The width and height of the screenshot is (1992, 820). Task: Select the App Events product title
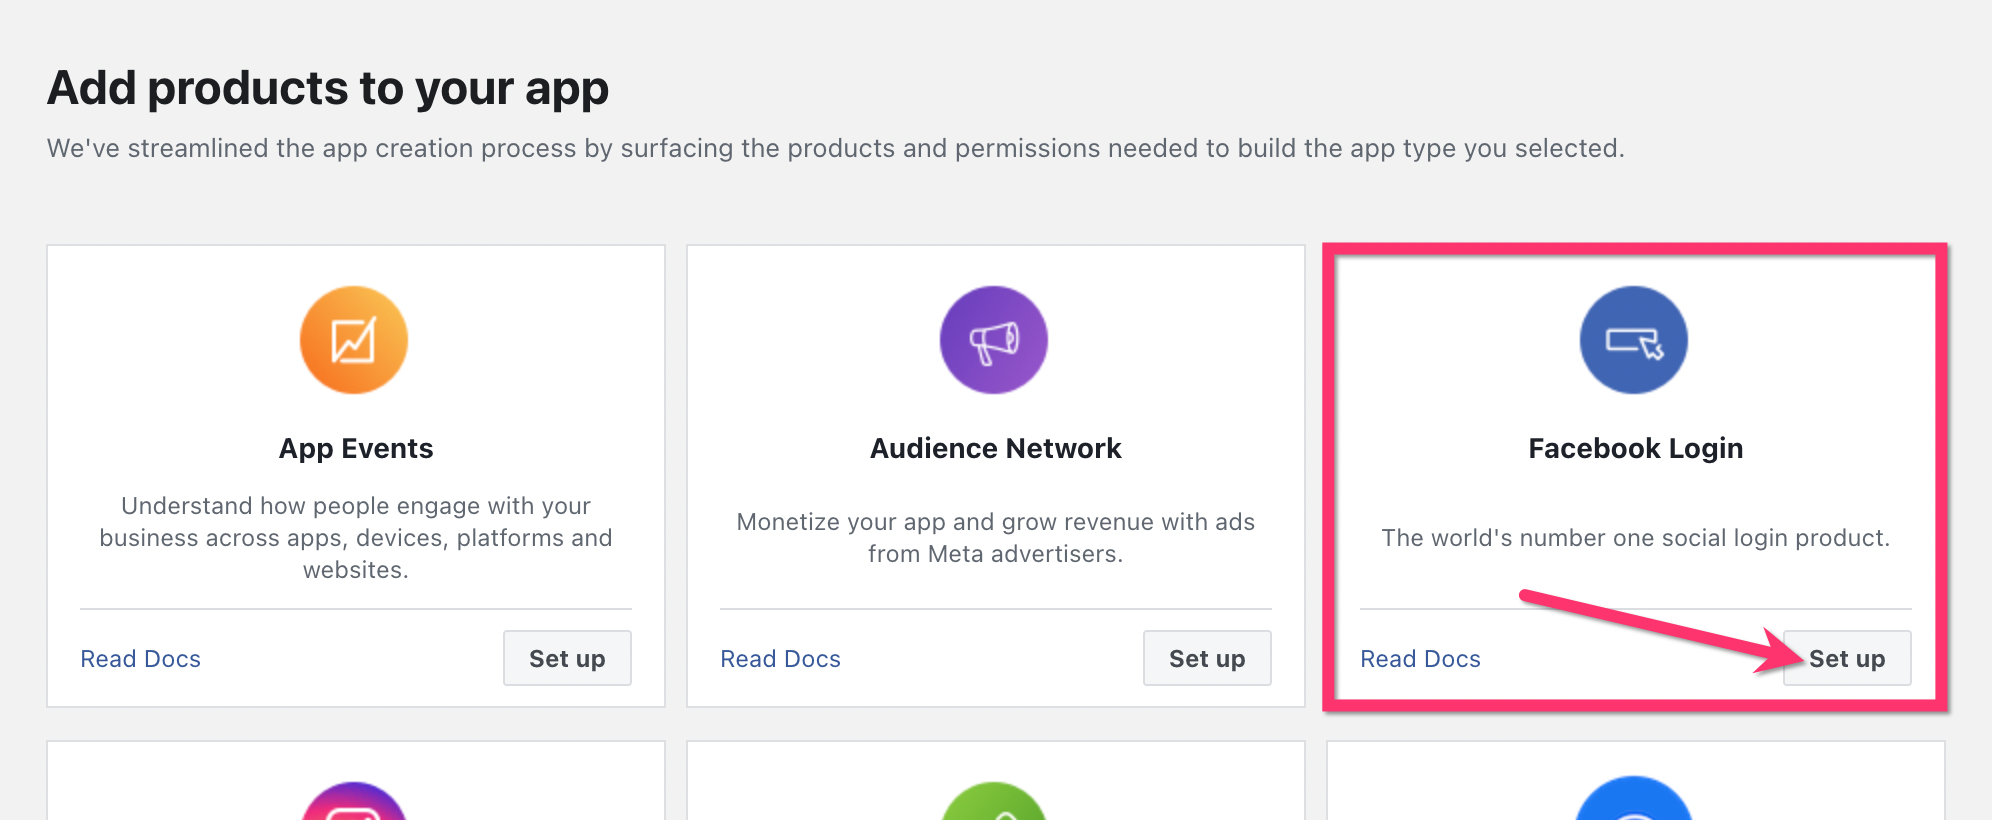click(356, 448)
